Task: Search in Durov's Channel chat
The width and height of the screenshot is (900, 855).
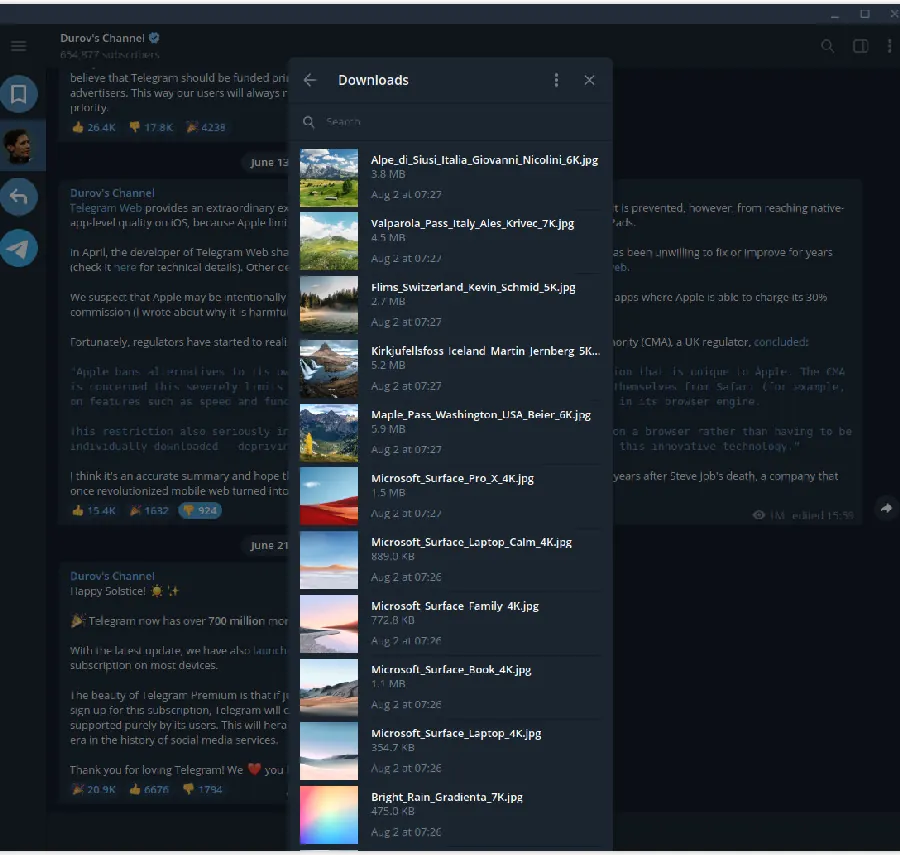Action: click(x=827, y=46)
